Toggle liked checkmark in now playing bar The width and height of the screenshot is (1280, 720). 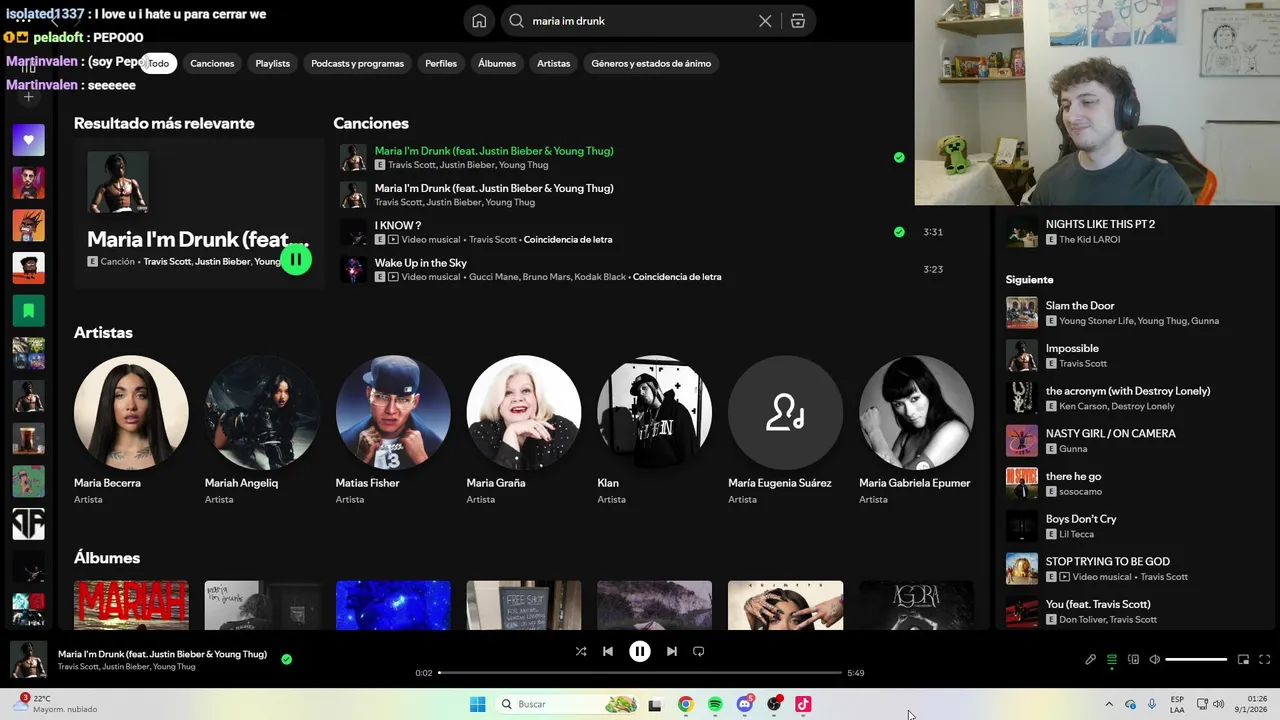coord(287,659)
